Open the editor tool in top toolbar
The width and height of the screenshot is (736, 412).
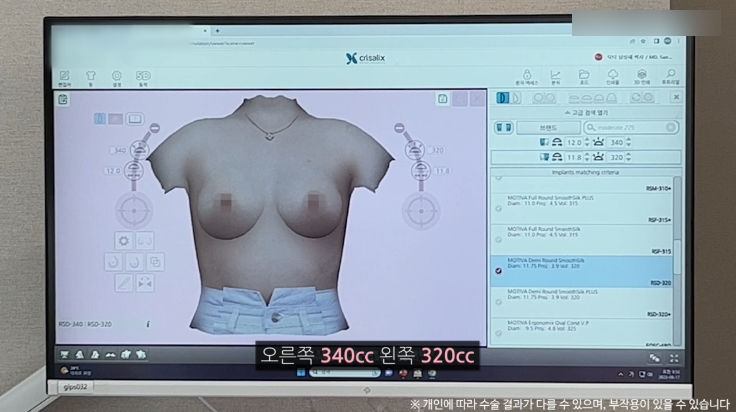coord(64,78)
